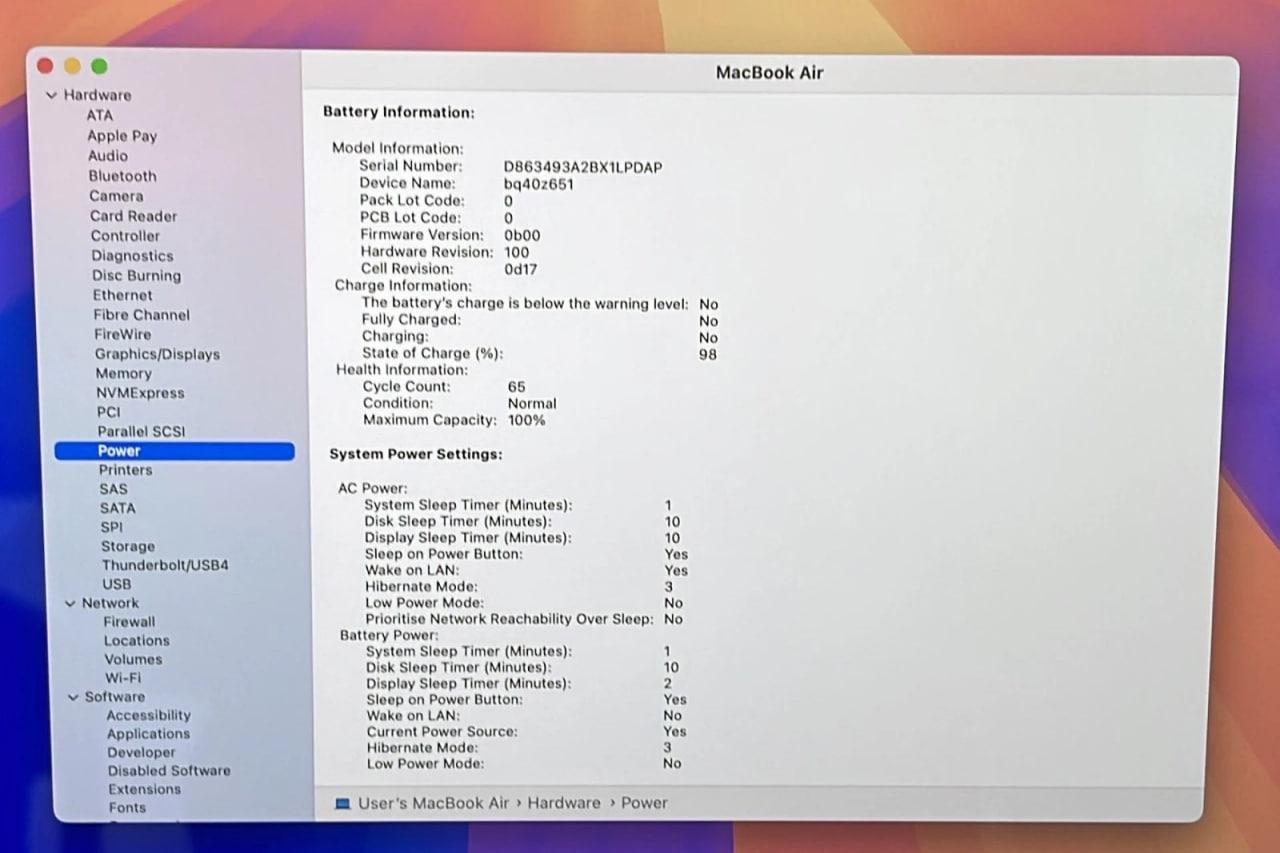
Task: Select the Hardware category label
Action: pos(97,95)
